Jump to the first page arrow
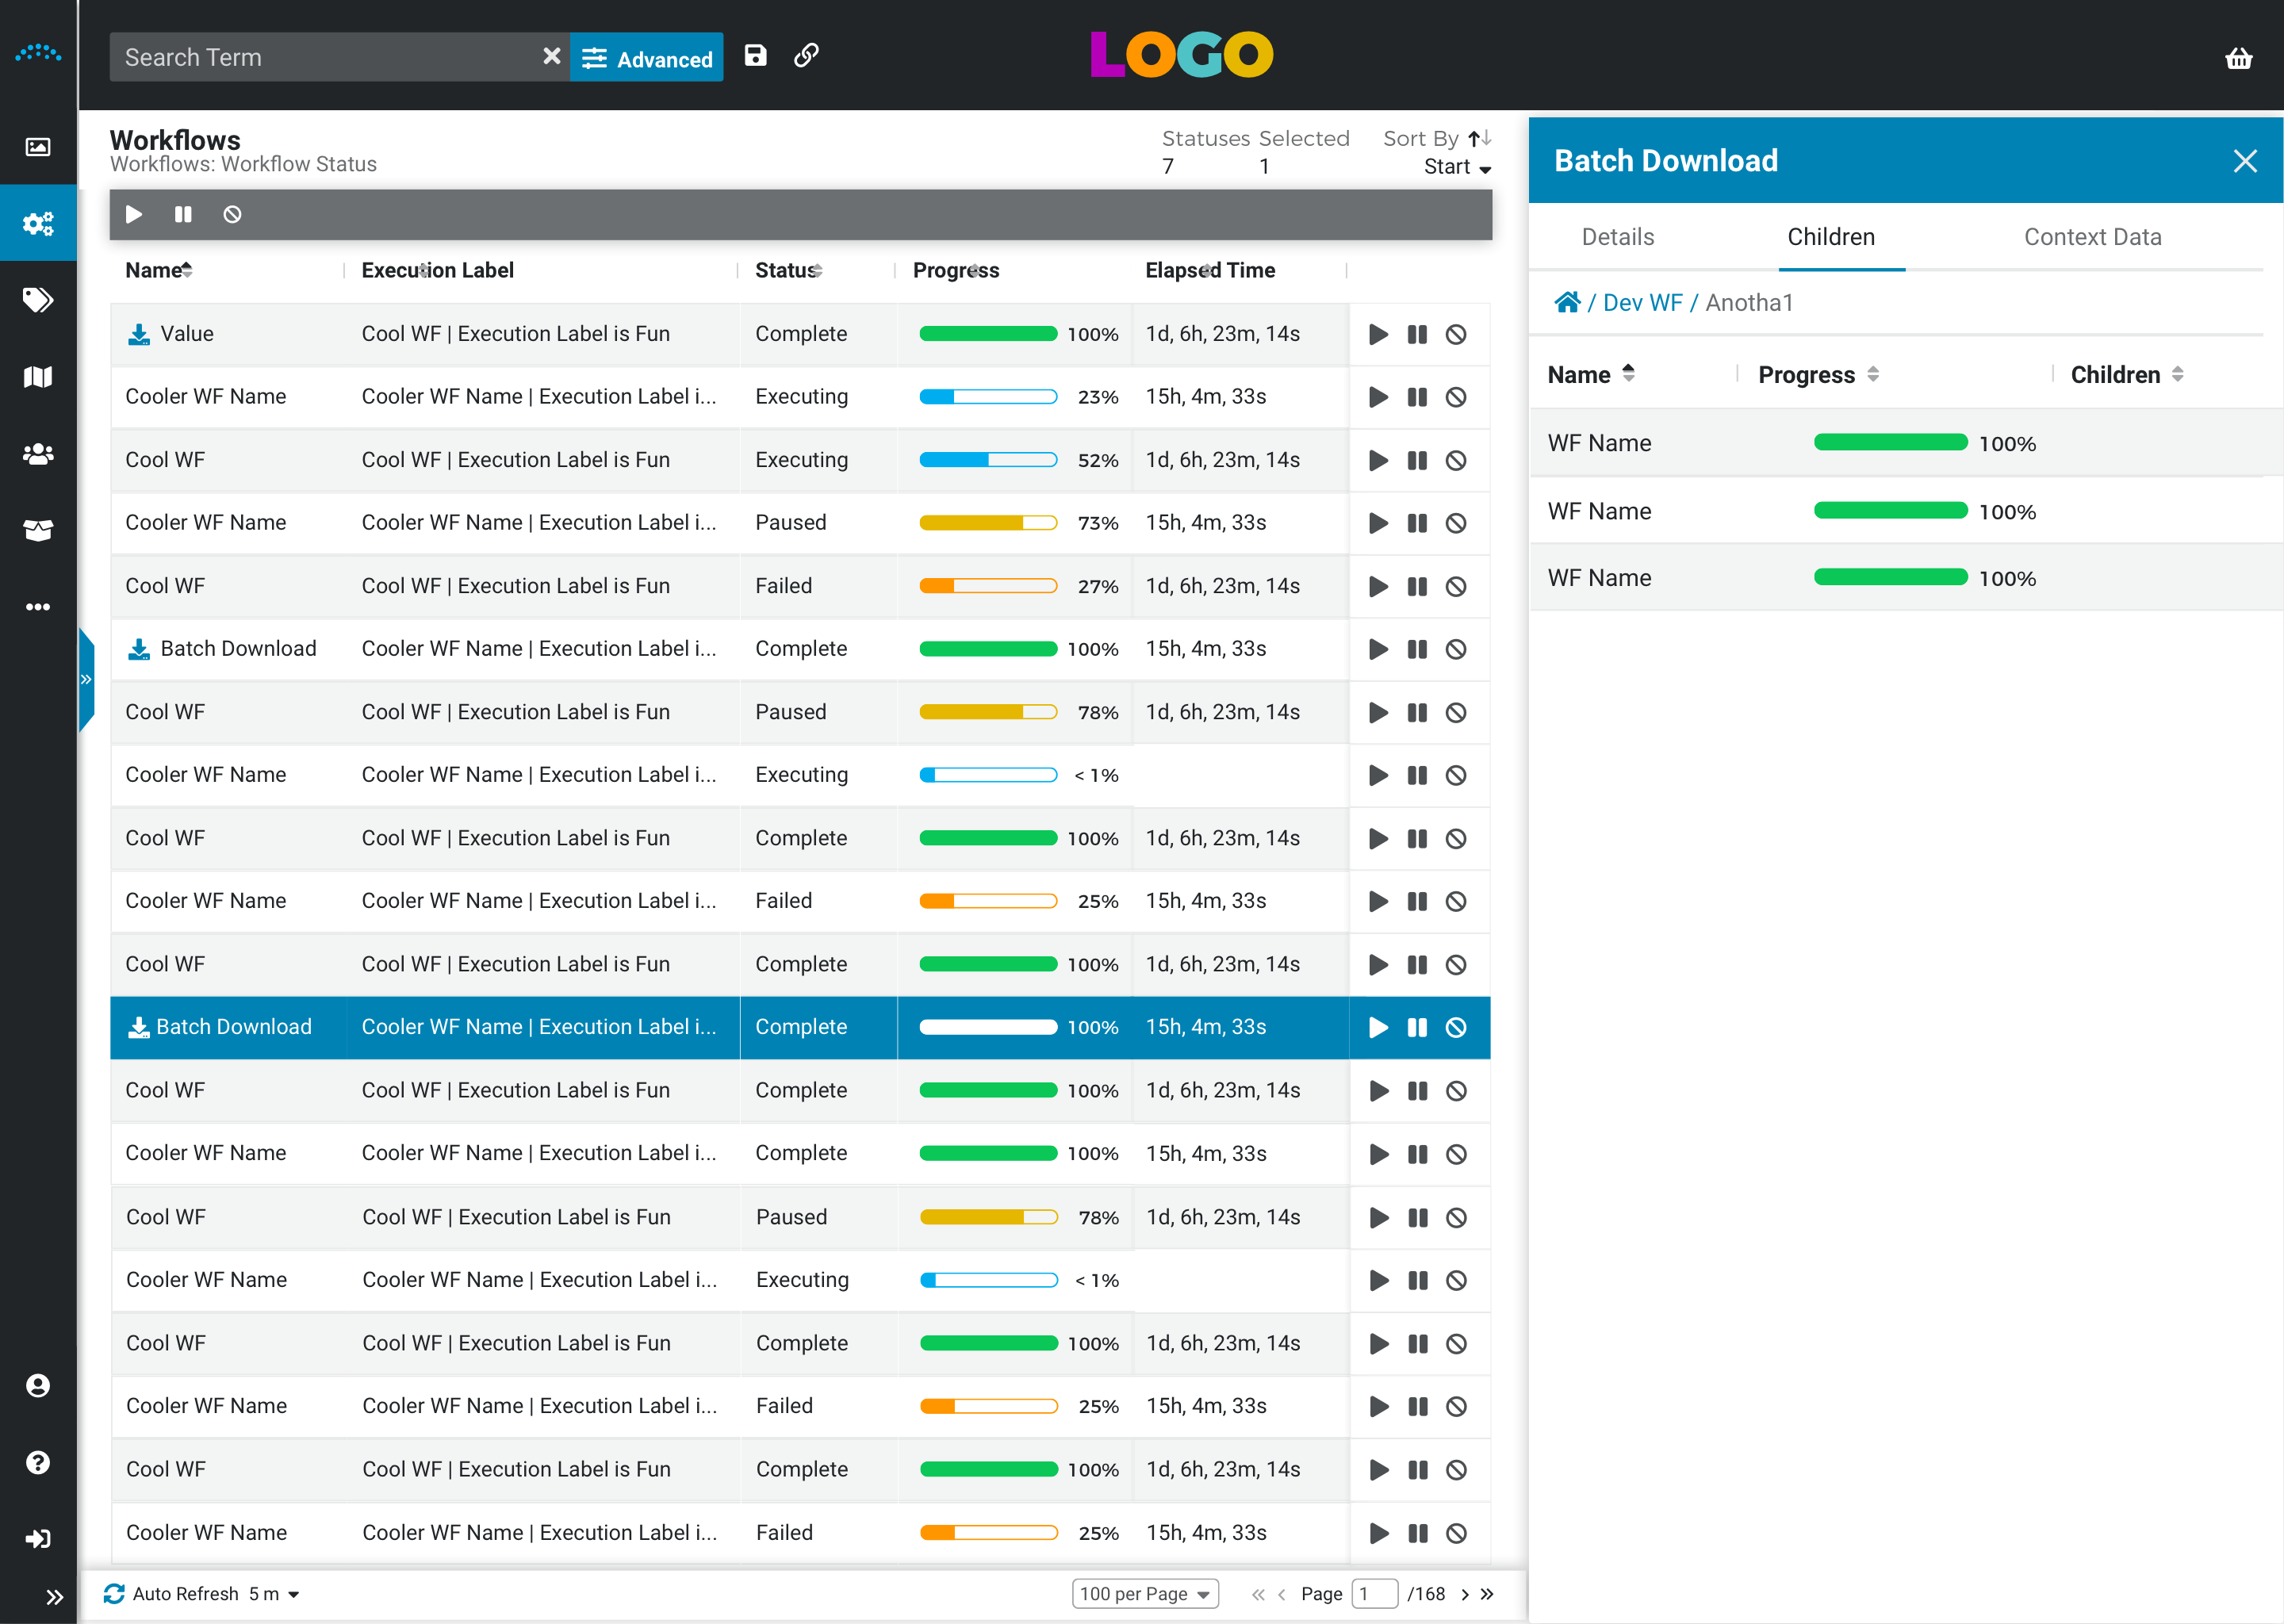This screenshot has width=2284, height=1624. 1258,1594
